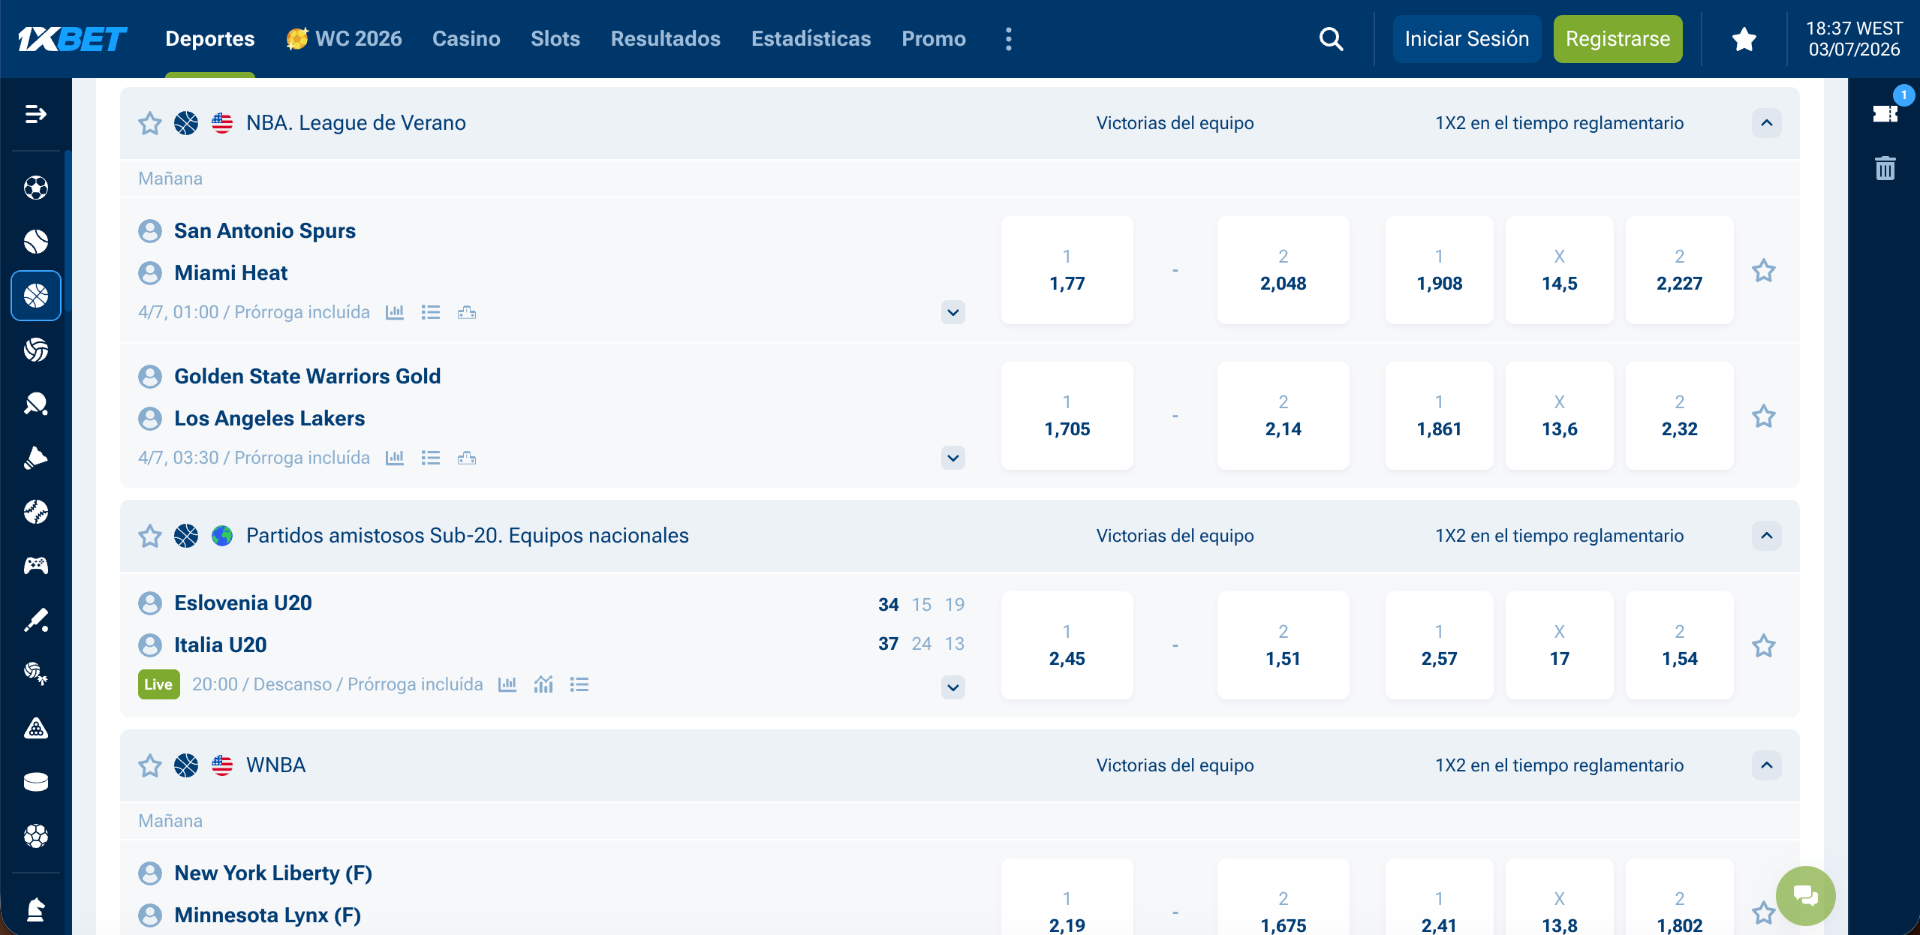This screenshot has width=1920, height=935.
Task: Select the table tennis icon in sidebar
Action: pyautogui.click(x=36, y=404)
